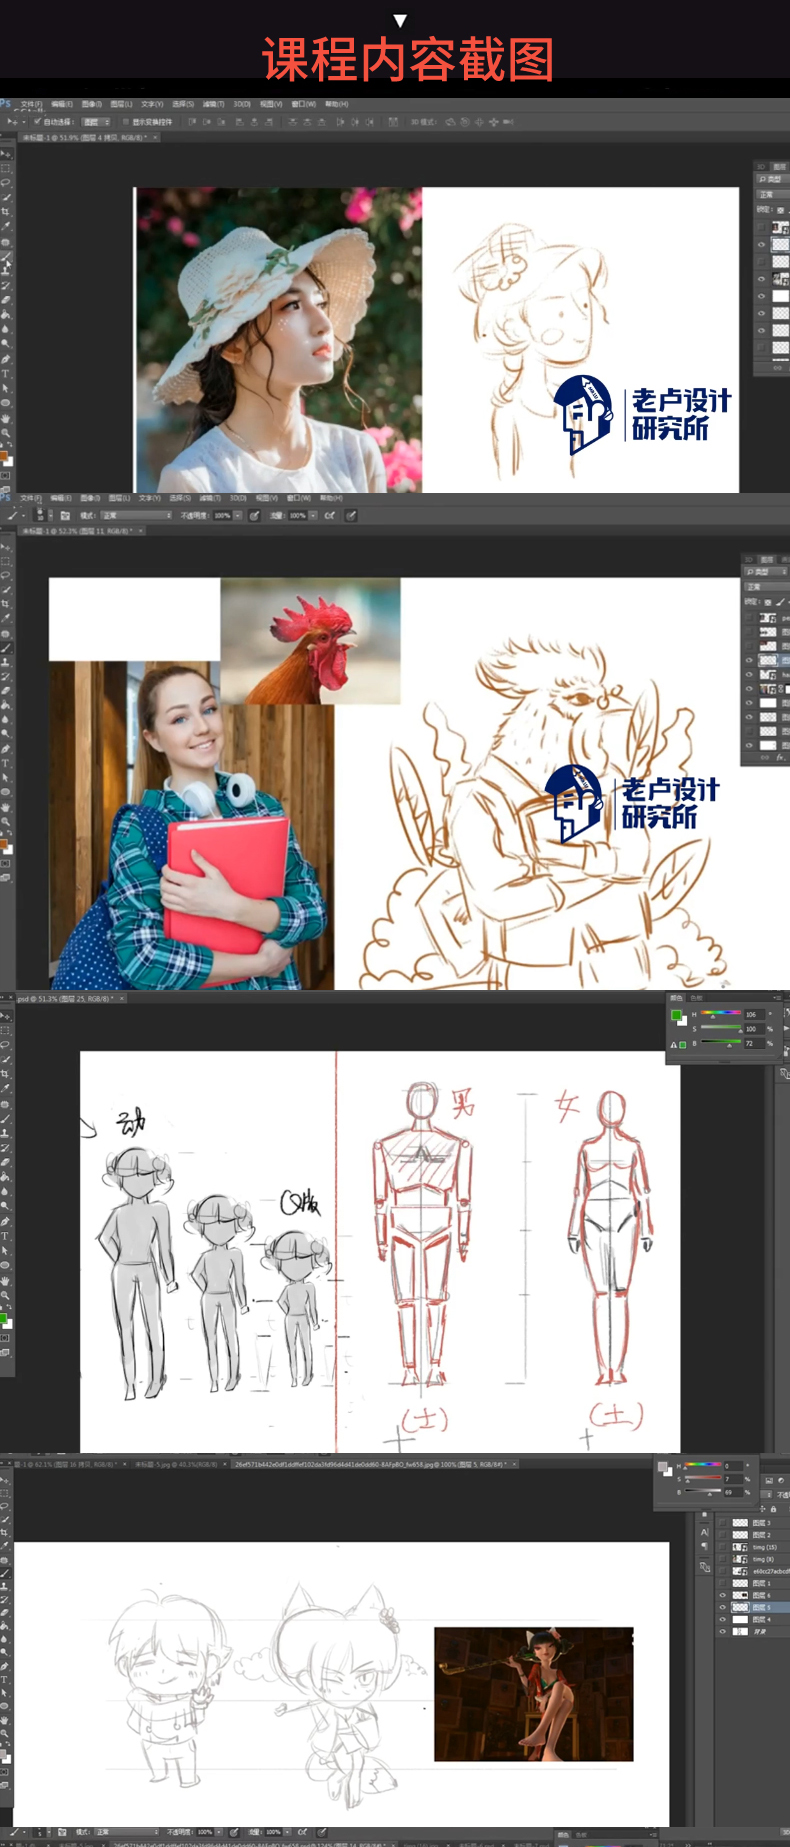Hide the 背景 layer in chibi fox layers panel
Viewport: 790px width, 1847px height.
722,1631
